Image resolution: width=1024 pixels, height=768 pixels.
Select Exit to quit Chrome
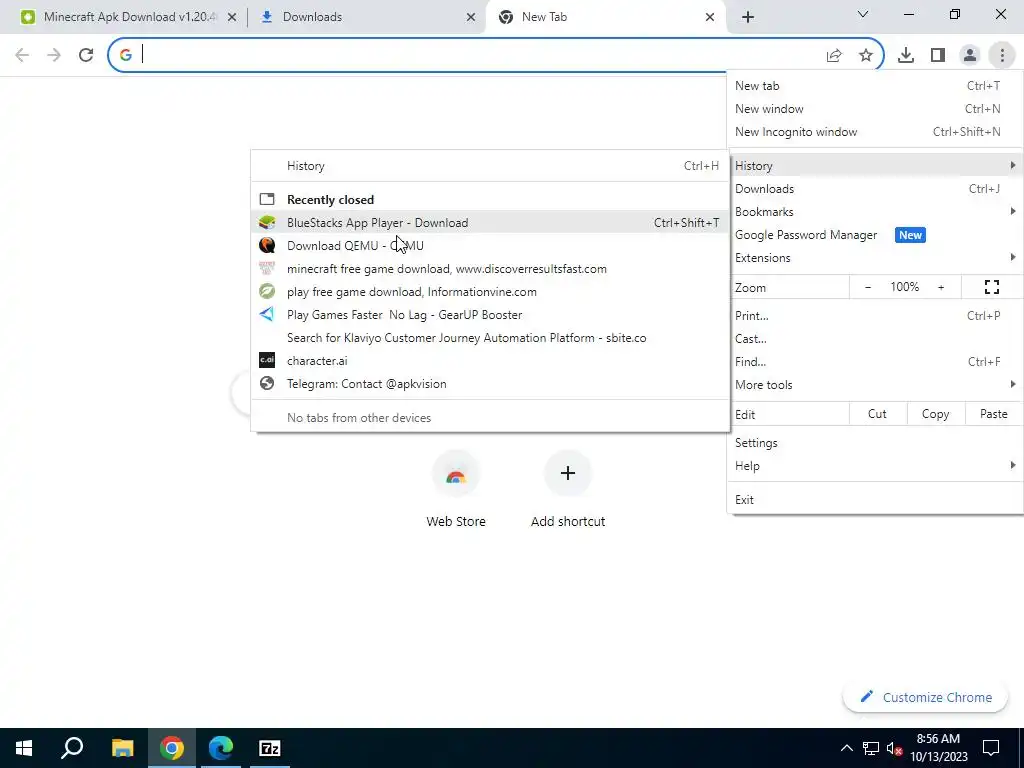tap(874, 500)
